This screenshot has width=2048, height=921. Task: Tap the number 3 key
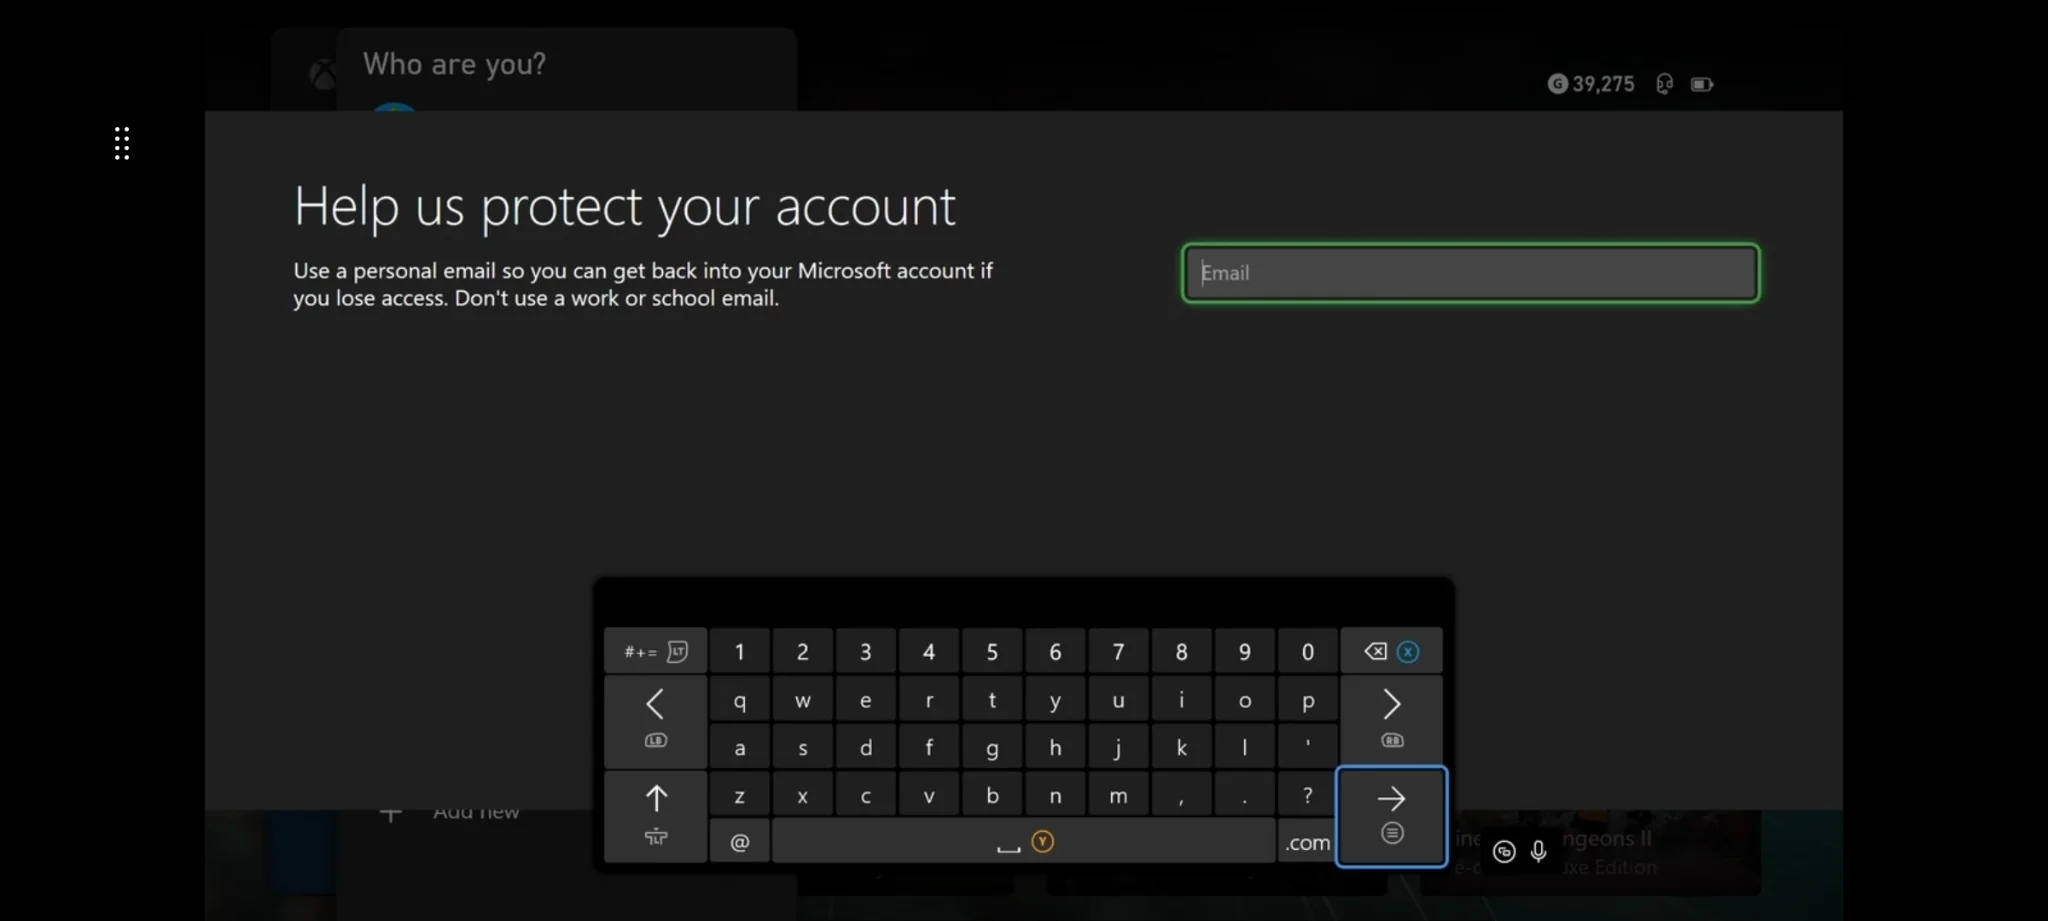[865, 651]
